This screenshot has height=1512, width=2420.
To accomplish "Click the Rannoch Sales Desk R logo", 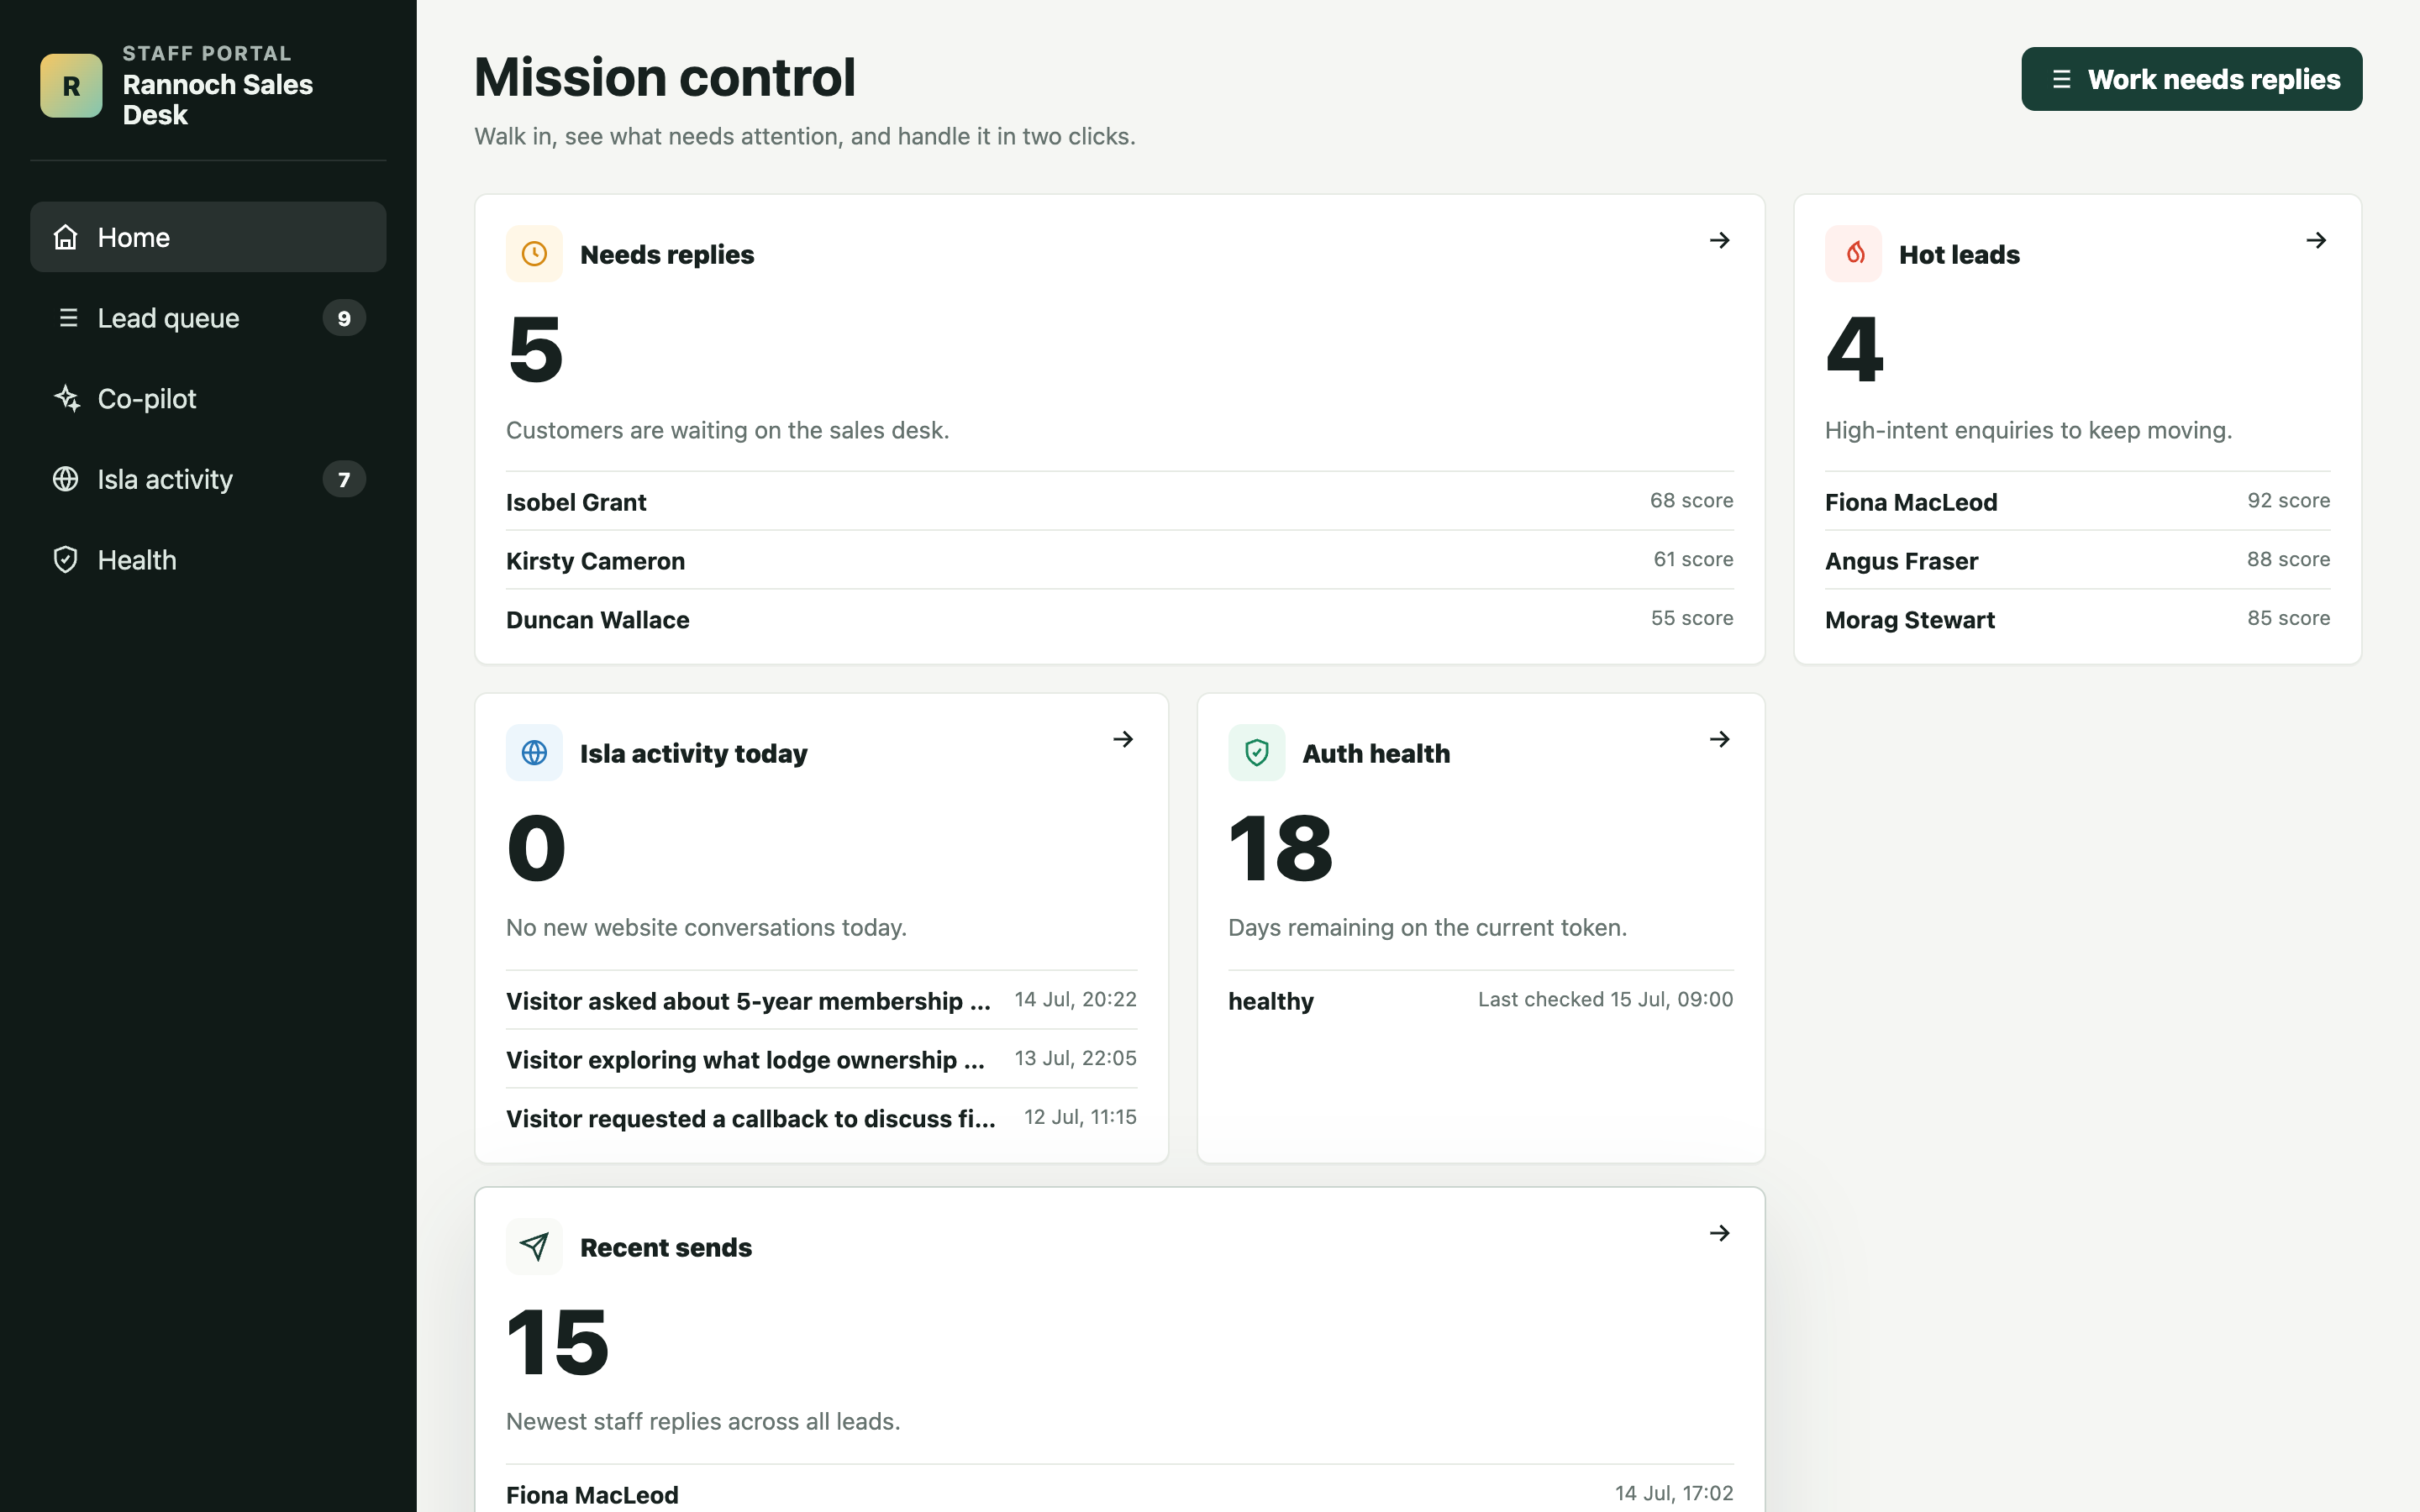I will (x=71, y=86).
